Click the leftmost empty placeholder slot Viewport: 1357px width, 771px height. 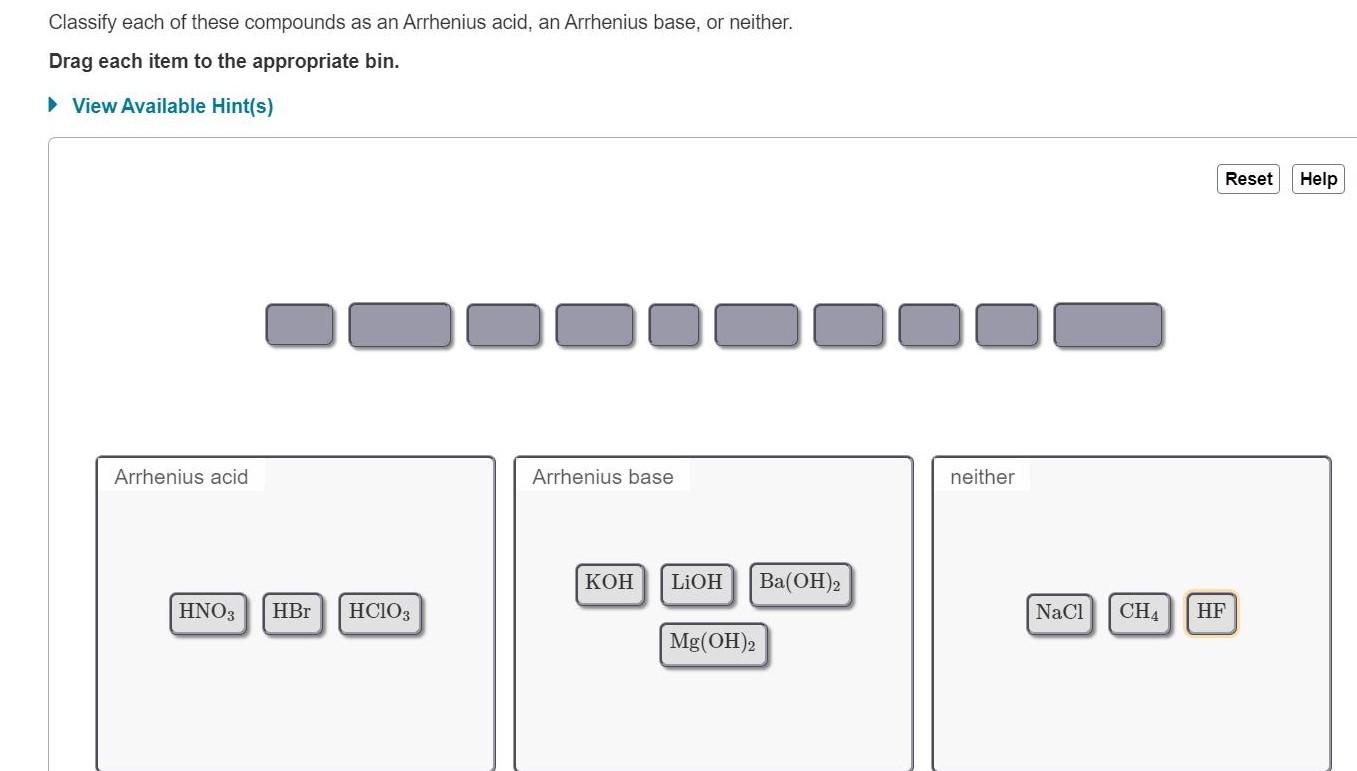tap(299, 324)
